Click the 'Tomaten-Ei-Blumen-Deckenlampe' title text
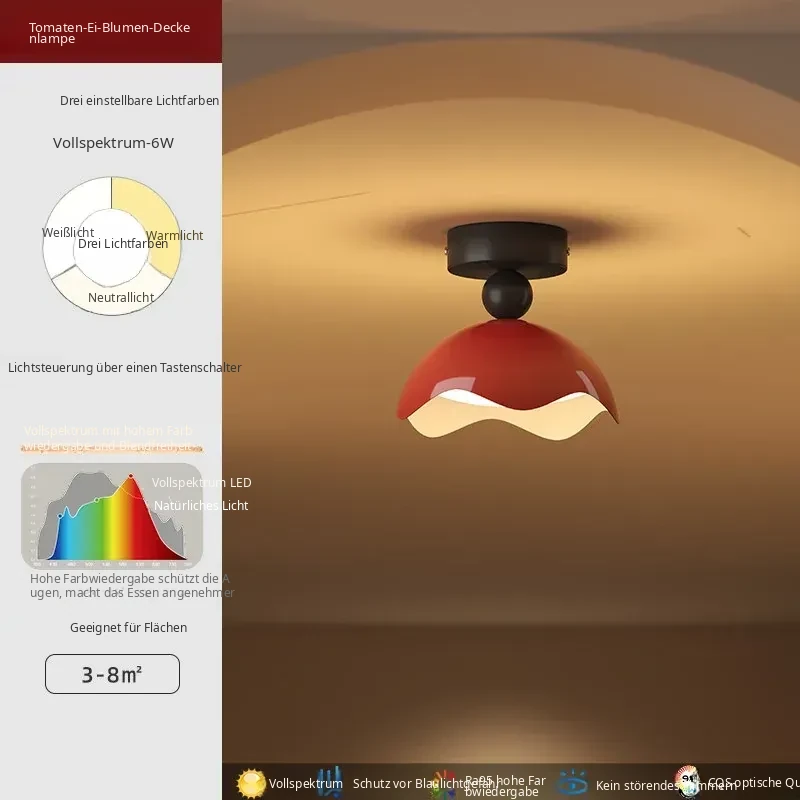The image size is (800, 800). click(x=109, y=33)
